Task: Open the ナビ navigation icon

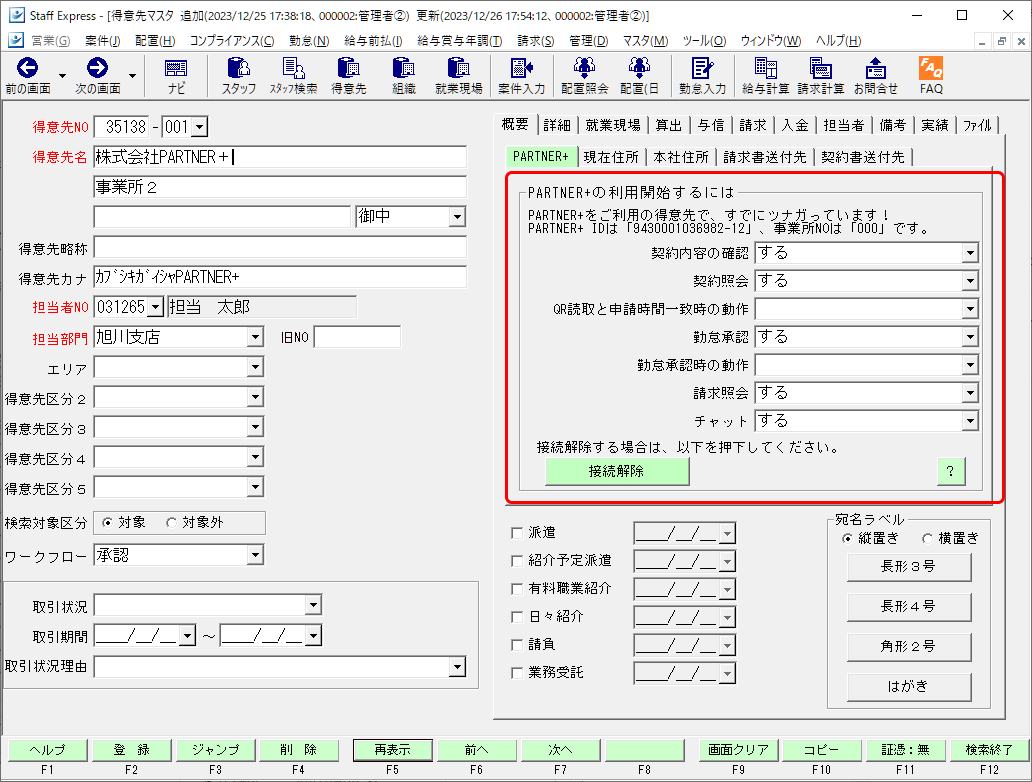Action: [176, 68]
